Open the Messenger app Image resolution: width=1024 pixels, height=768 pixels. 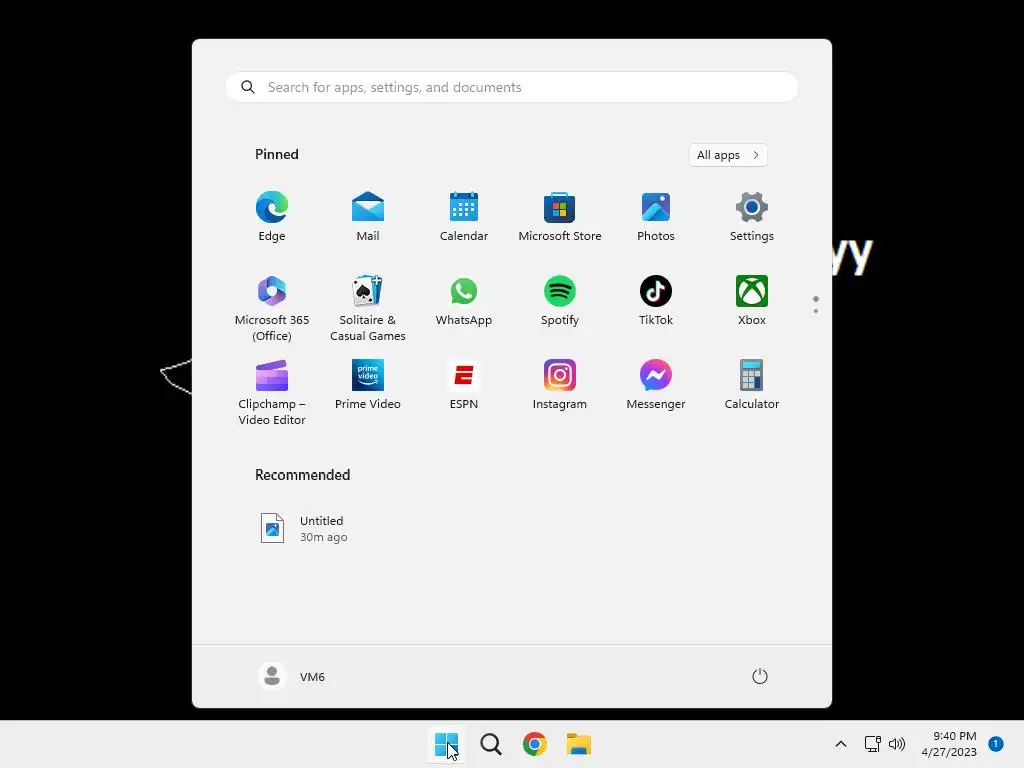click(656, 385)
